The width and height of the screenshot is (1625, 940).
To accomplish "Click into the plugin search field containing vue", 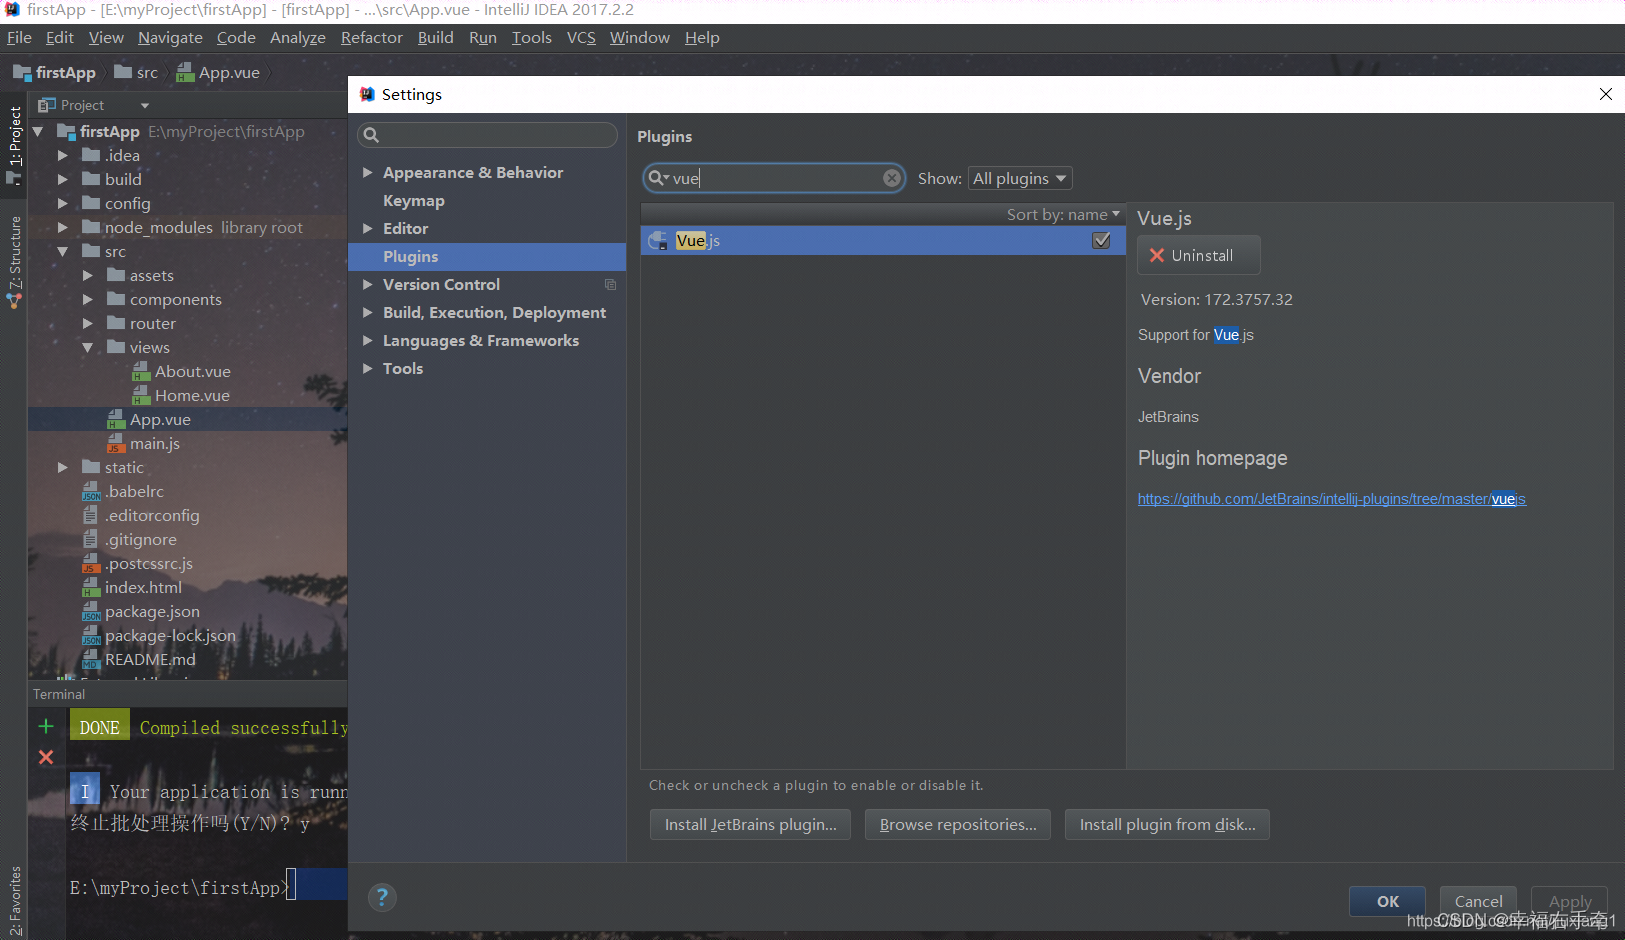I will coord(775,178).
